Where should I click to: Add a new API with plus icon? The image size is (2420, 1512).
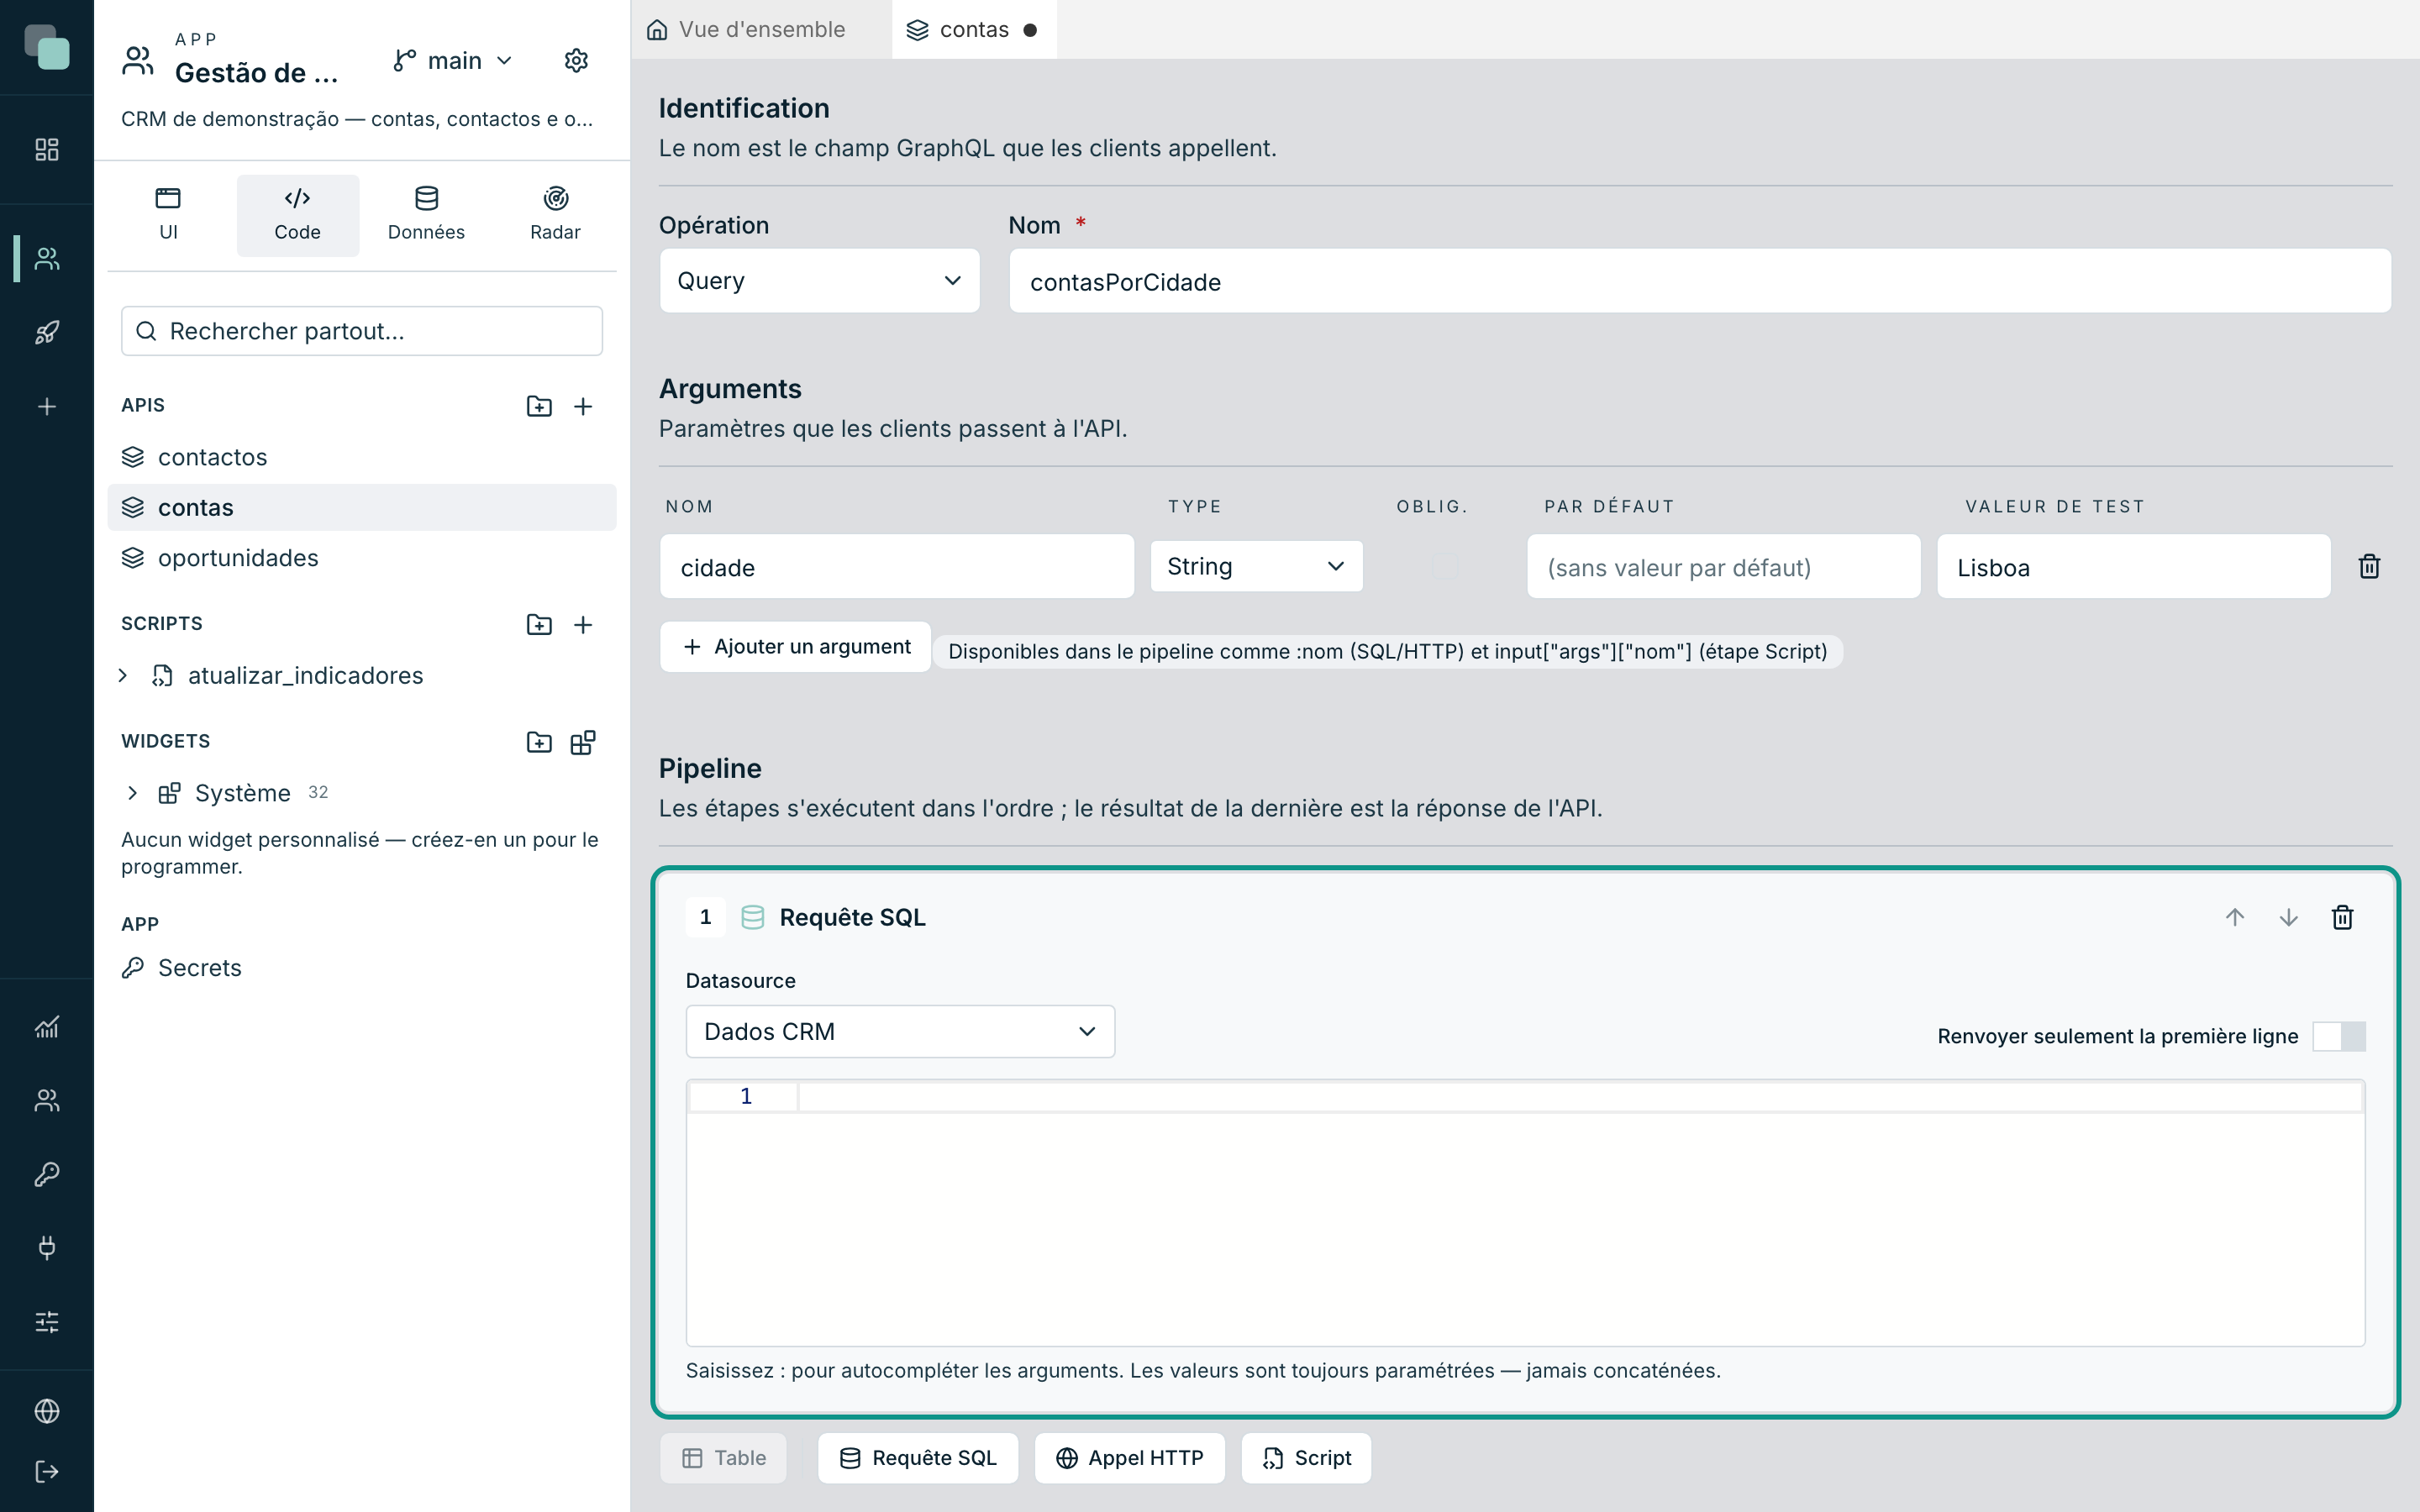point(583,406)
